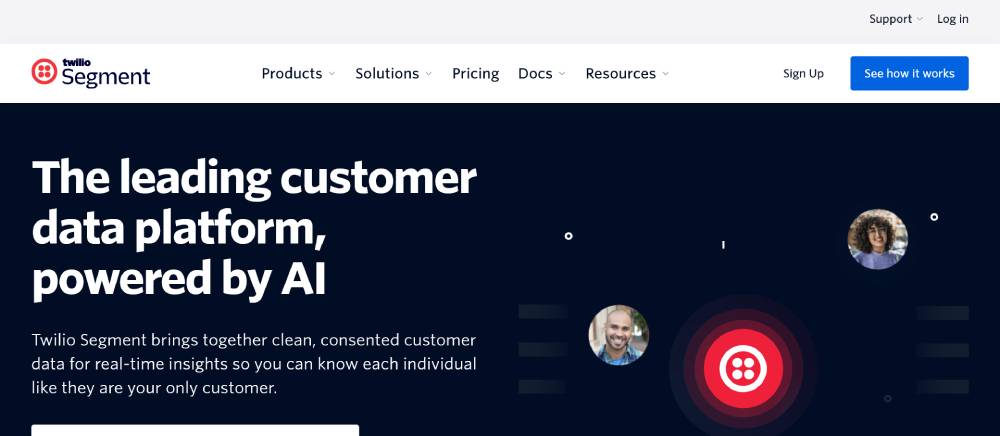Expand the Docs dropdown chevron

point(562,74)
